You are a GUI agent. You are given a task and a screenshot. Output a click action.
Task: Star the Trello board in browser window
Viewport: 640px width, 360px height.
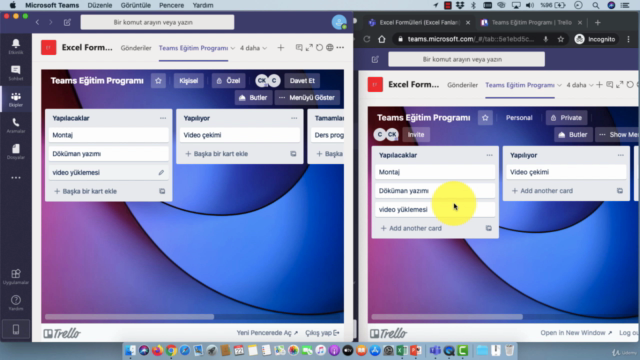point(485,118)
